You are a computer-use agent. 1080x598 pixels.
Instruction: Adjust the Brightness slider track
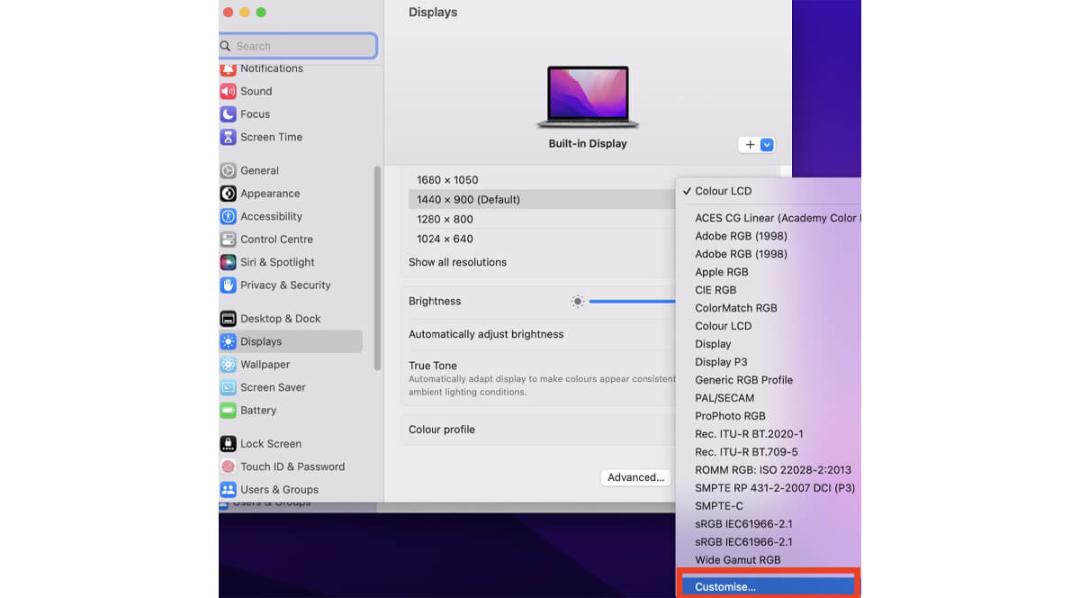pyautogui.click(x=632, y=301)
